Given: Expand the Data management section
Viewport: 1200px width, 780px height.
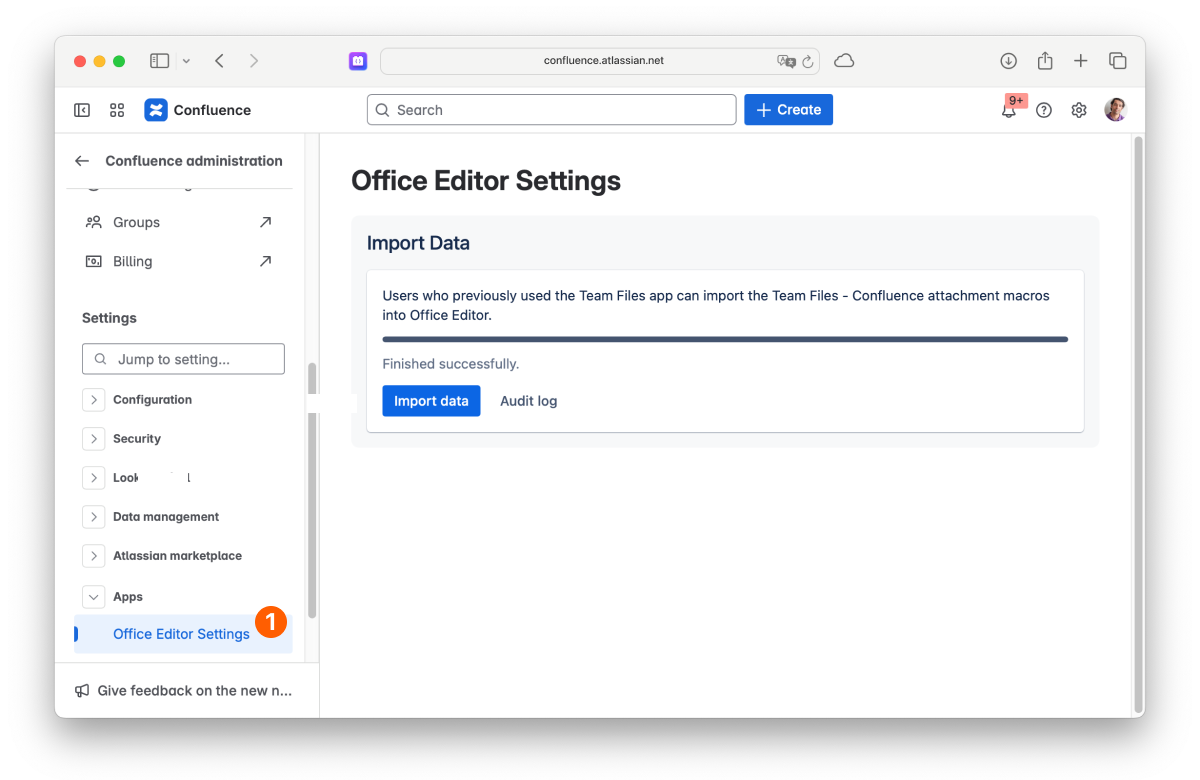Looking at the screenshot, I should [94, 517].
